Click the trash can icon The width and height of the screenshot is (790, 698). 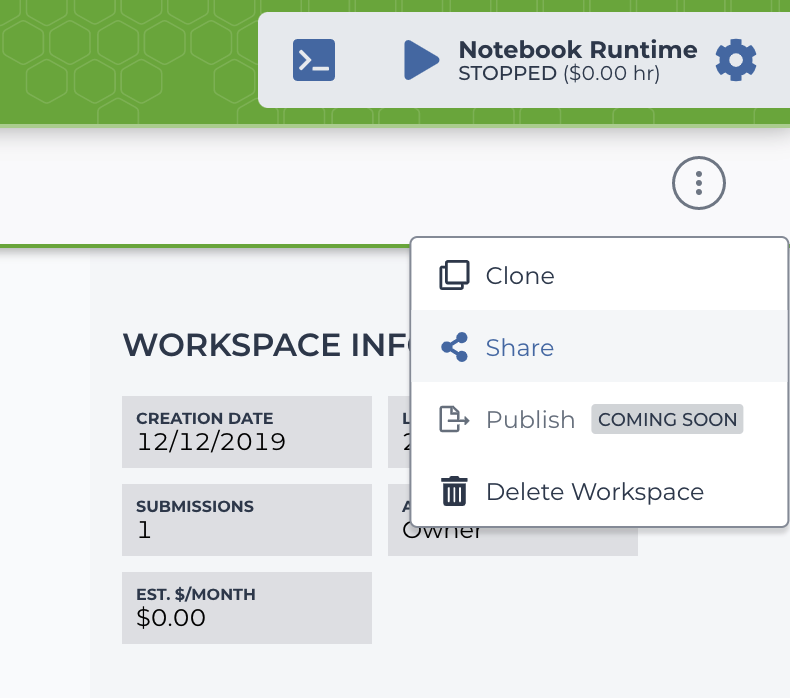[x=454, y=491]
